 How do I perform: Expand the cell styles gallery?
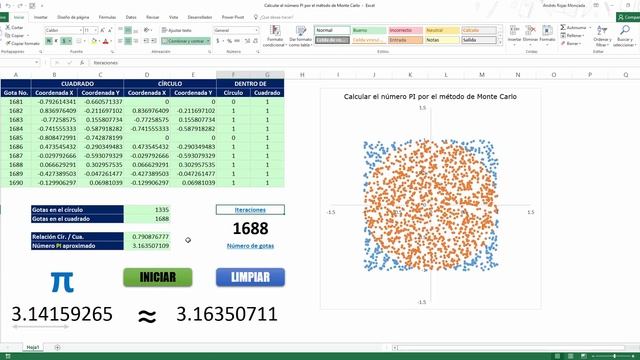500,42
